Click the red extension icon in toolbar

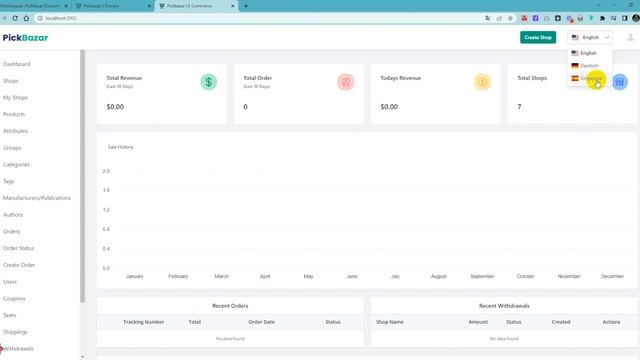click(524, 18)
